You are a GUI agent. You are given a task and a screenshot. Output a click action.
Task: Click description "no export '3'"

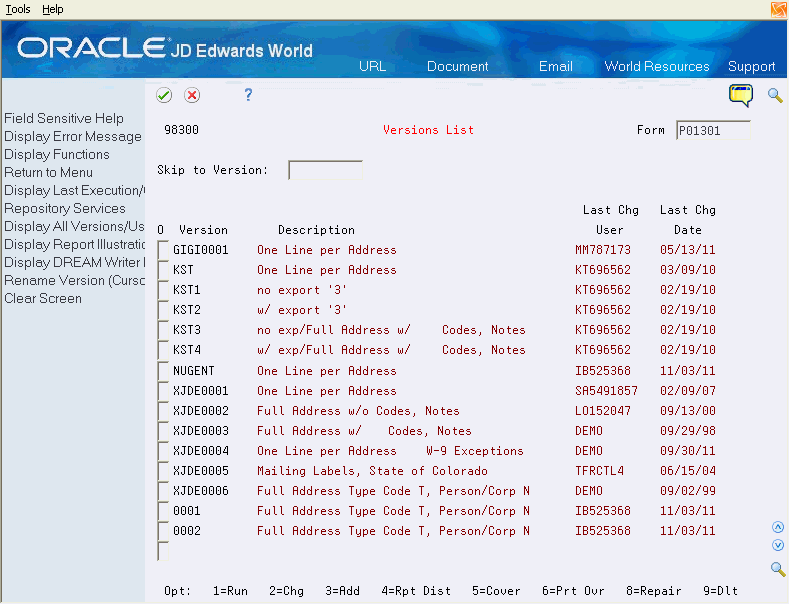click(x=302, y=290)
